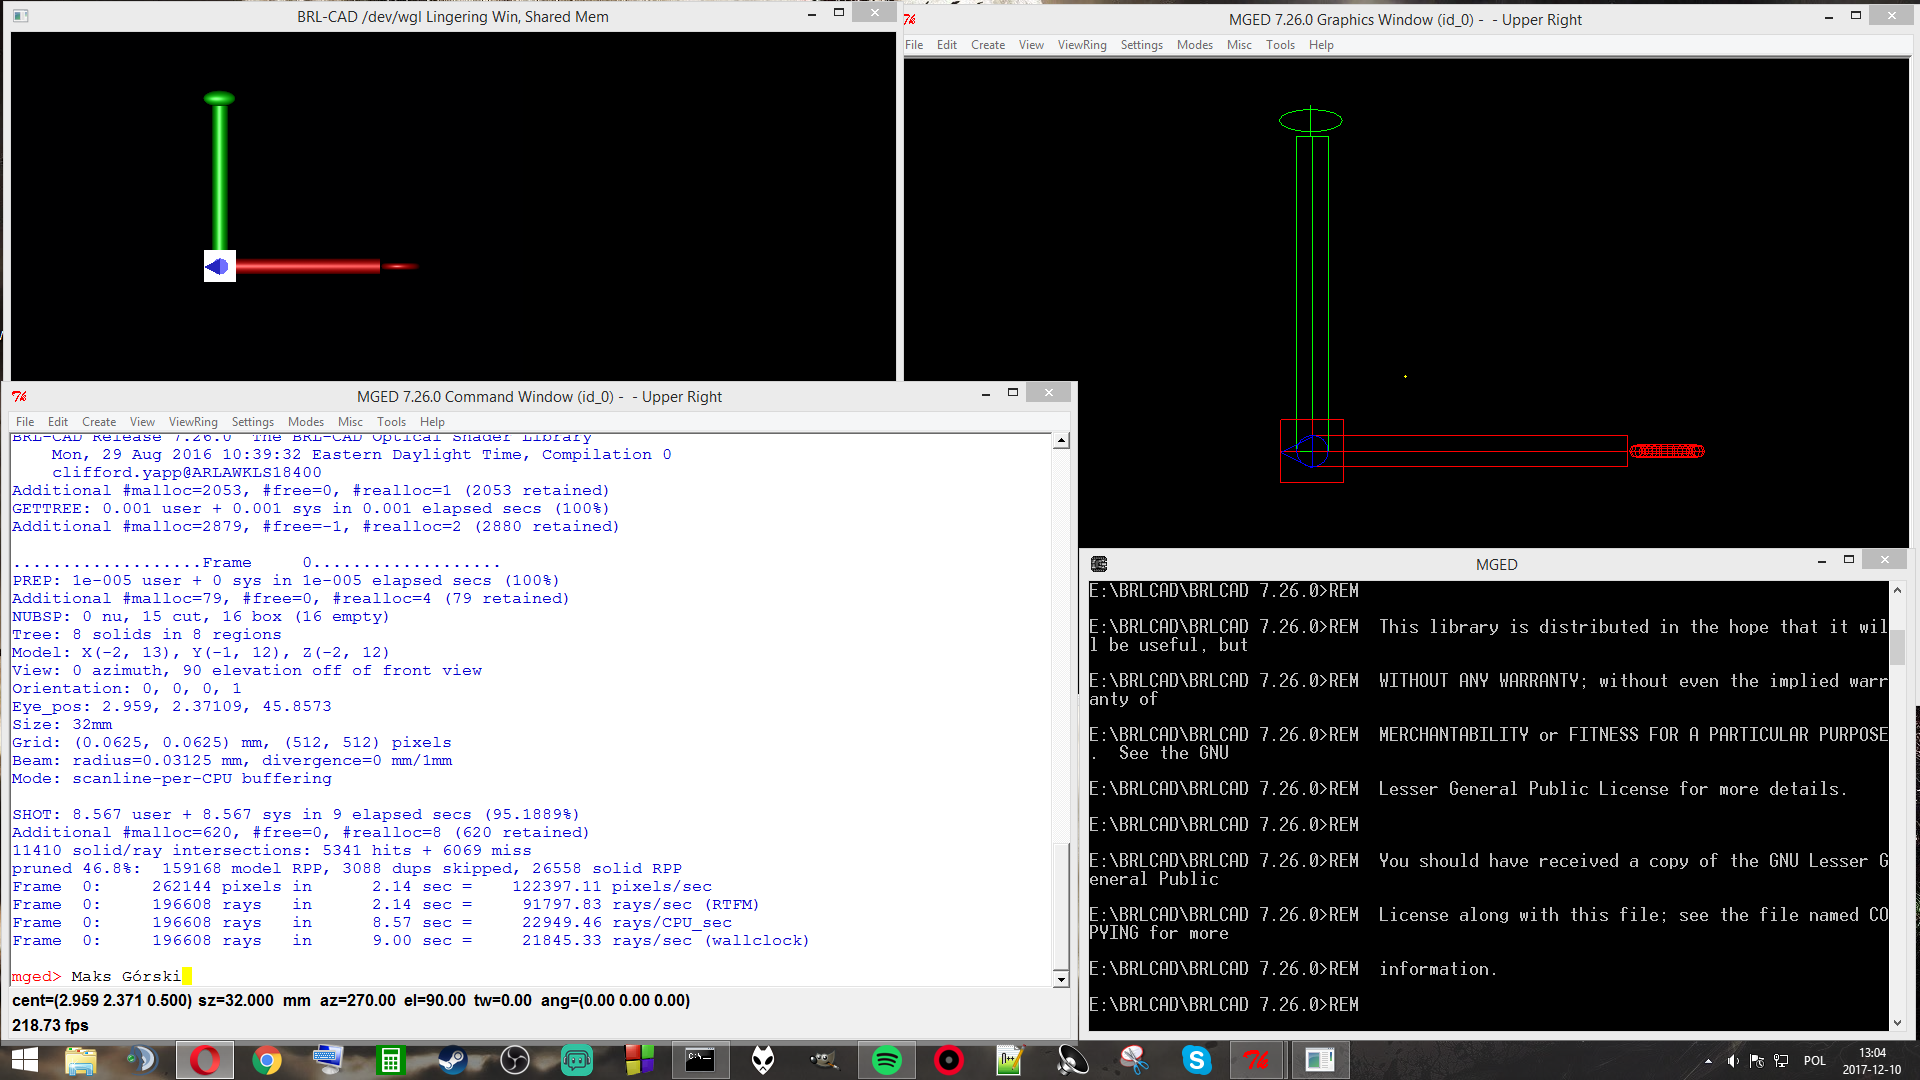Screen dimensions: 1920x1080
Task: Click the 'Size: 32mm' output line
Action: click(x=62, y=724)
